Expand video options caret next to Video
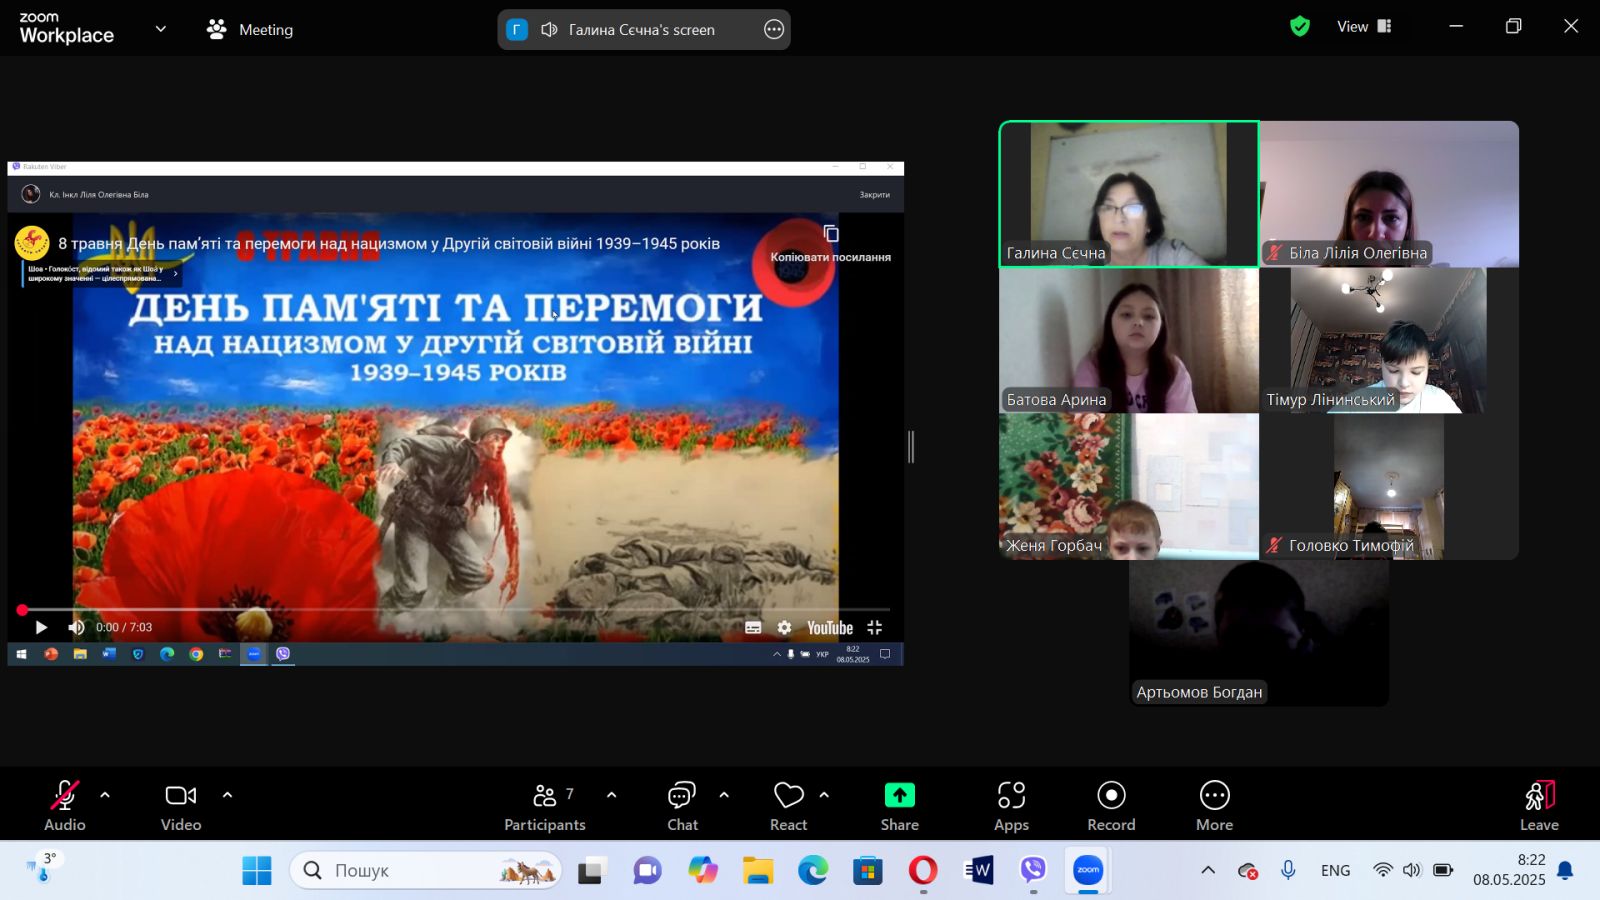The height and width of the screenshot is (900, 1600). coord(227,796)
